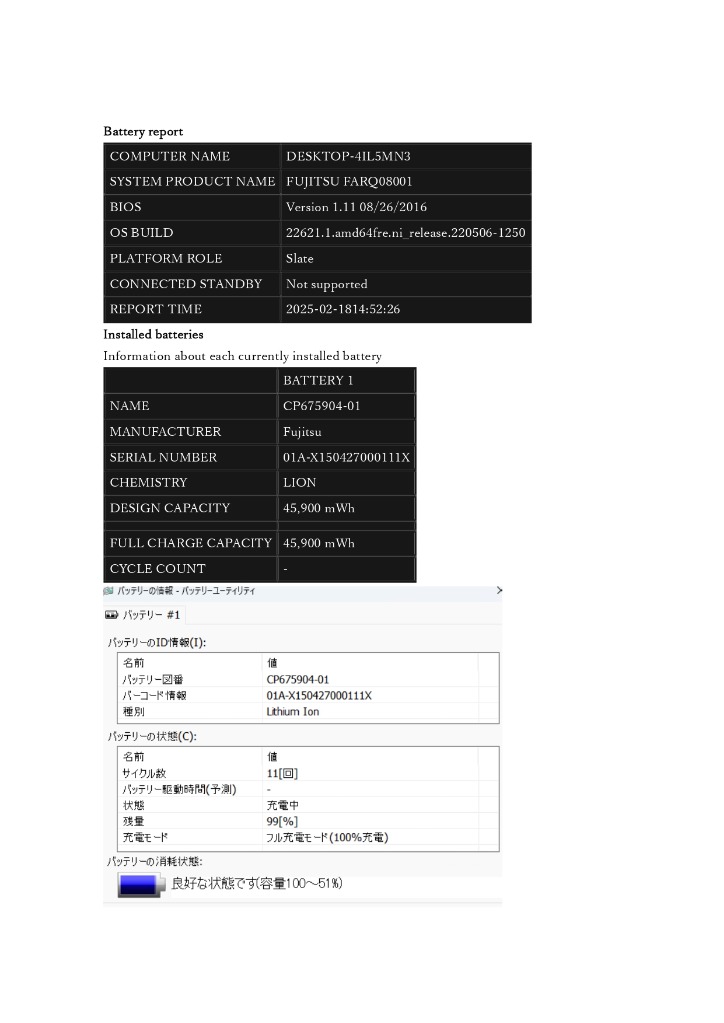Image resolution: width=724 pixels, height=1023 pixels.
Task: Select the '種別' row
Action: (x=308, y=711)
